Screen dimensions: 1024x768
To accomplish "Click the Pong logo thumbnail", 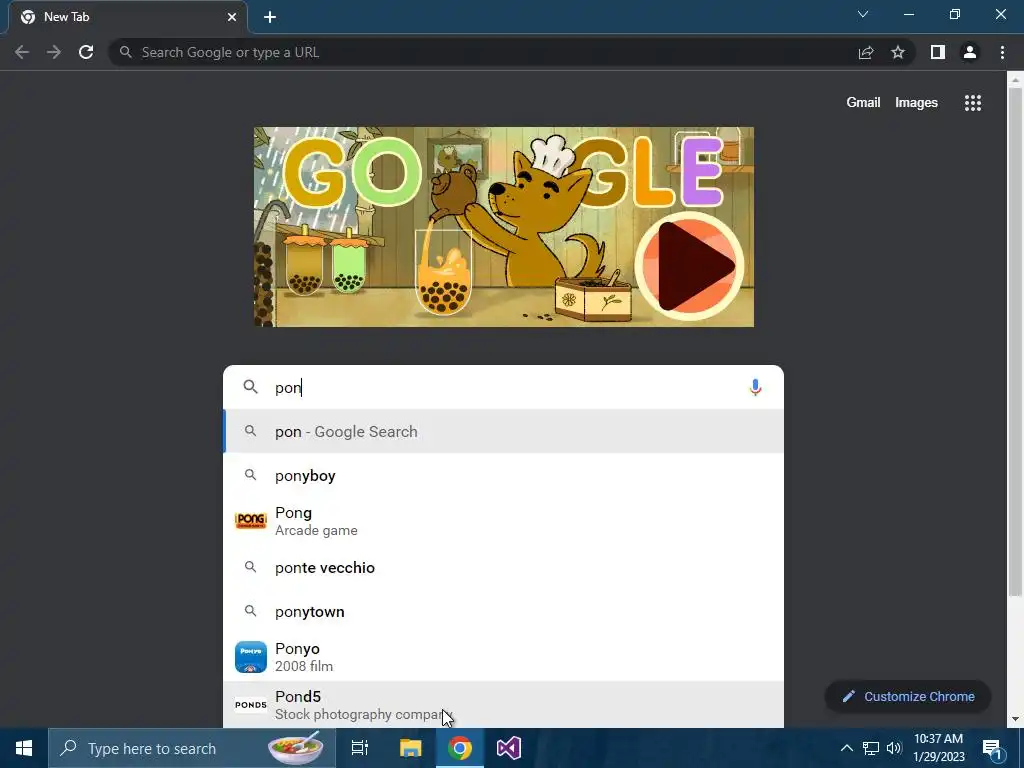I will coord(251,520).
